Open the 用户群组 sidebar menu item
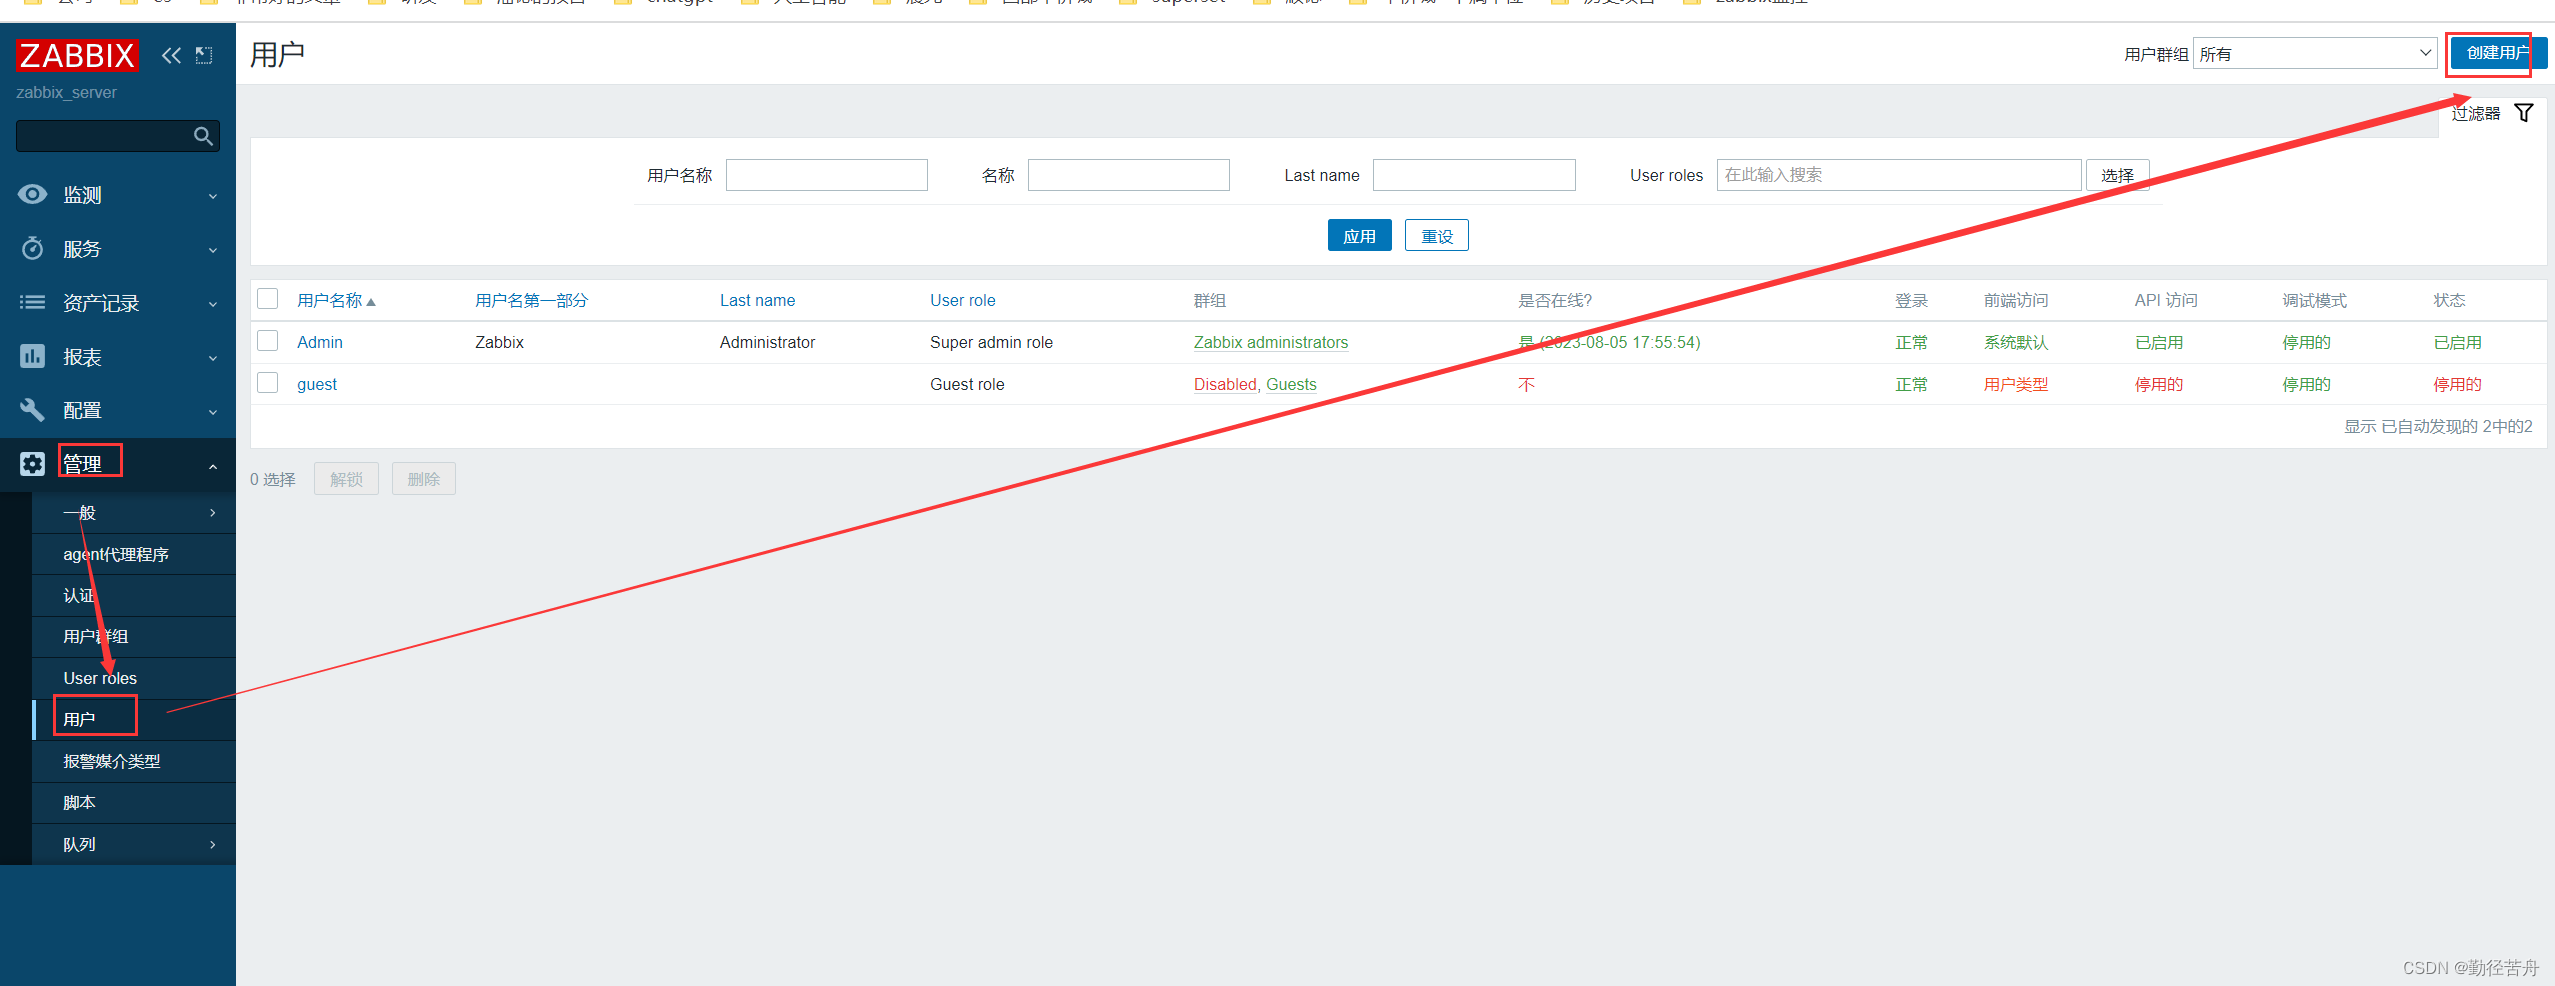2555x986 pixels. (x=134, y=637)
